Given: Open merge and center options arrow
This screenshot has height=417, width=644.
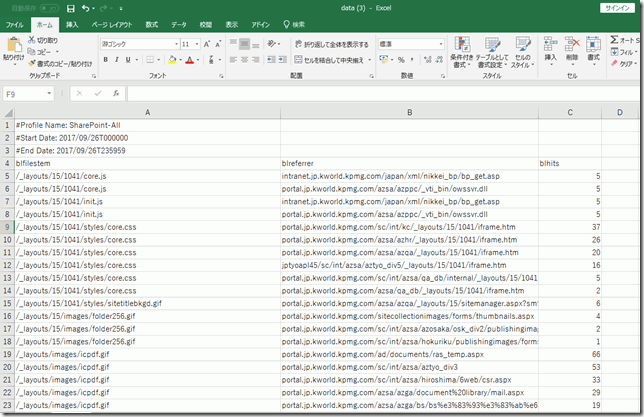Looking at the screenshot, I should [370, 60].
